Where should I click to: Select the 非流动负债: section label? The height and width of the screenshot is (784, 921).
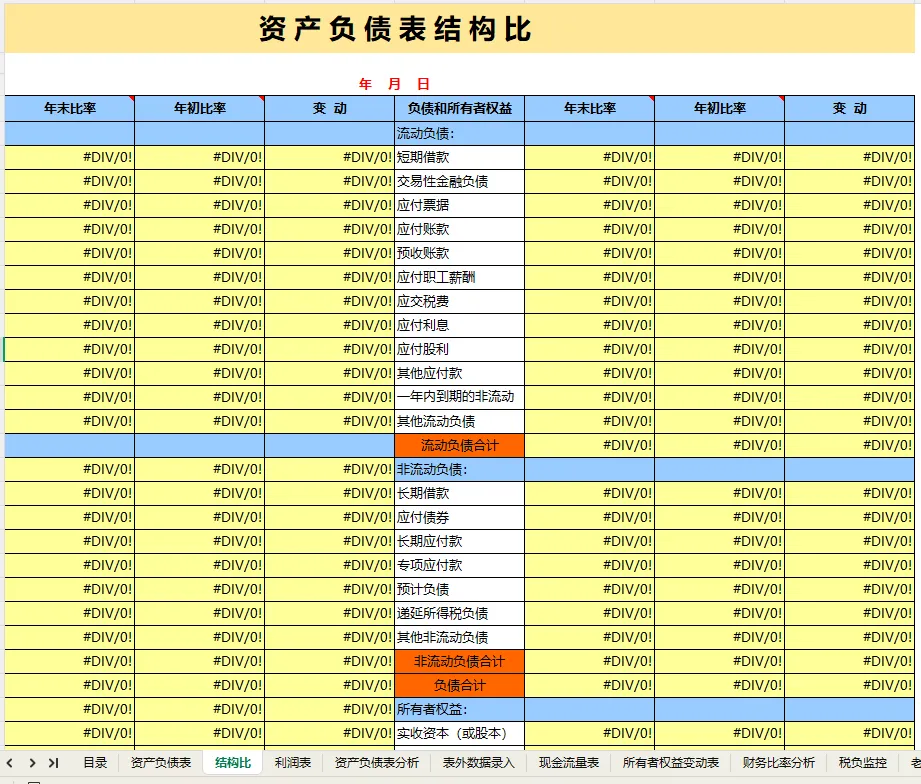click(459, 469)
